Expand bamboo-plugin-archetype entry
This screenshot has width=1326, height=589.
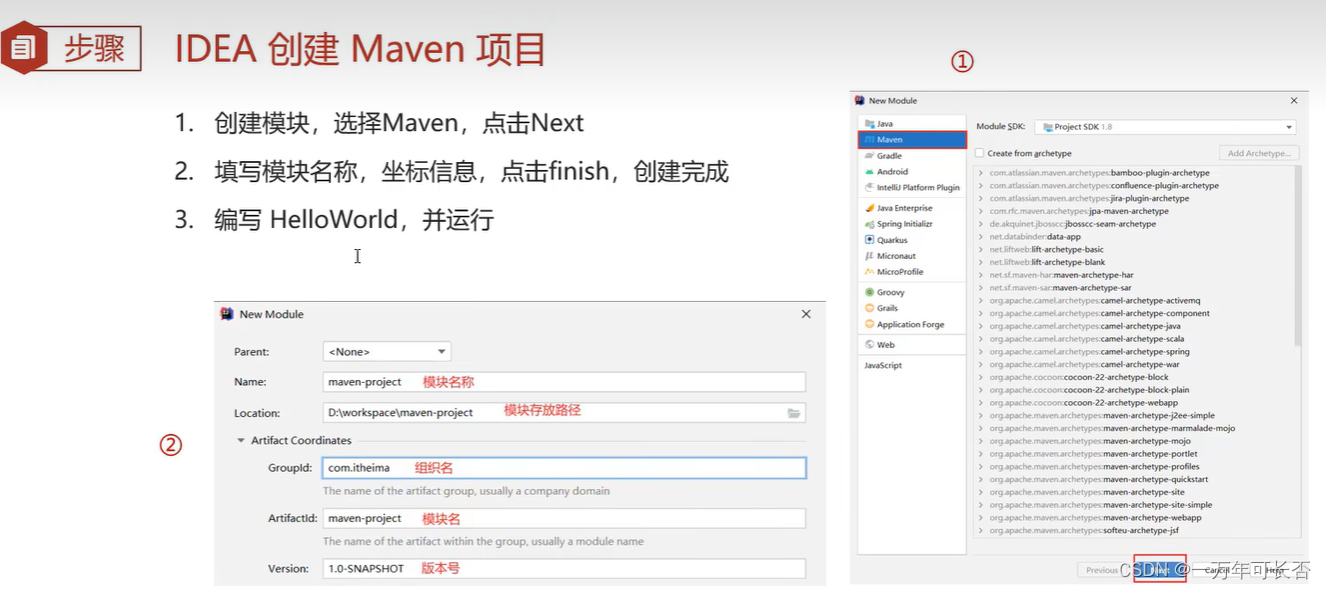(981, 173)
